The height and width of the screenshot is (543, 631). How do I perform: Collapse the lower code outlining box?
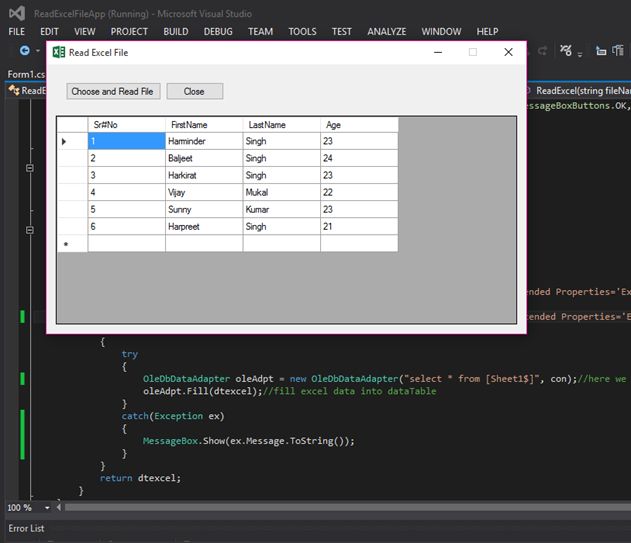tap(29, 230)
